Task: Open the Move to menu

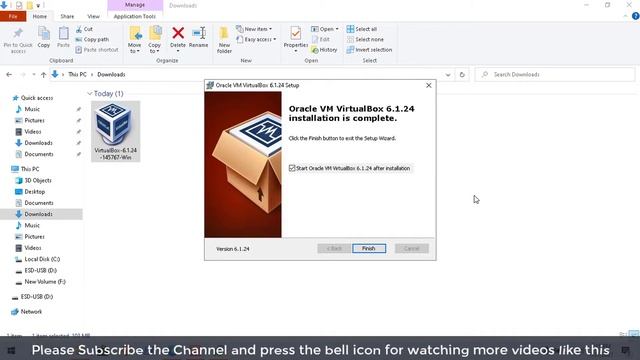Action: (134, 40)
